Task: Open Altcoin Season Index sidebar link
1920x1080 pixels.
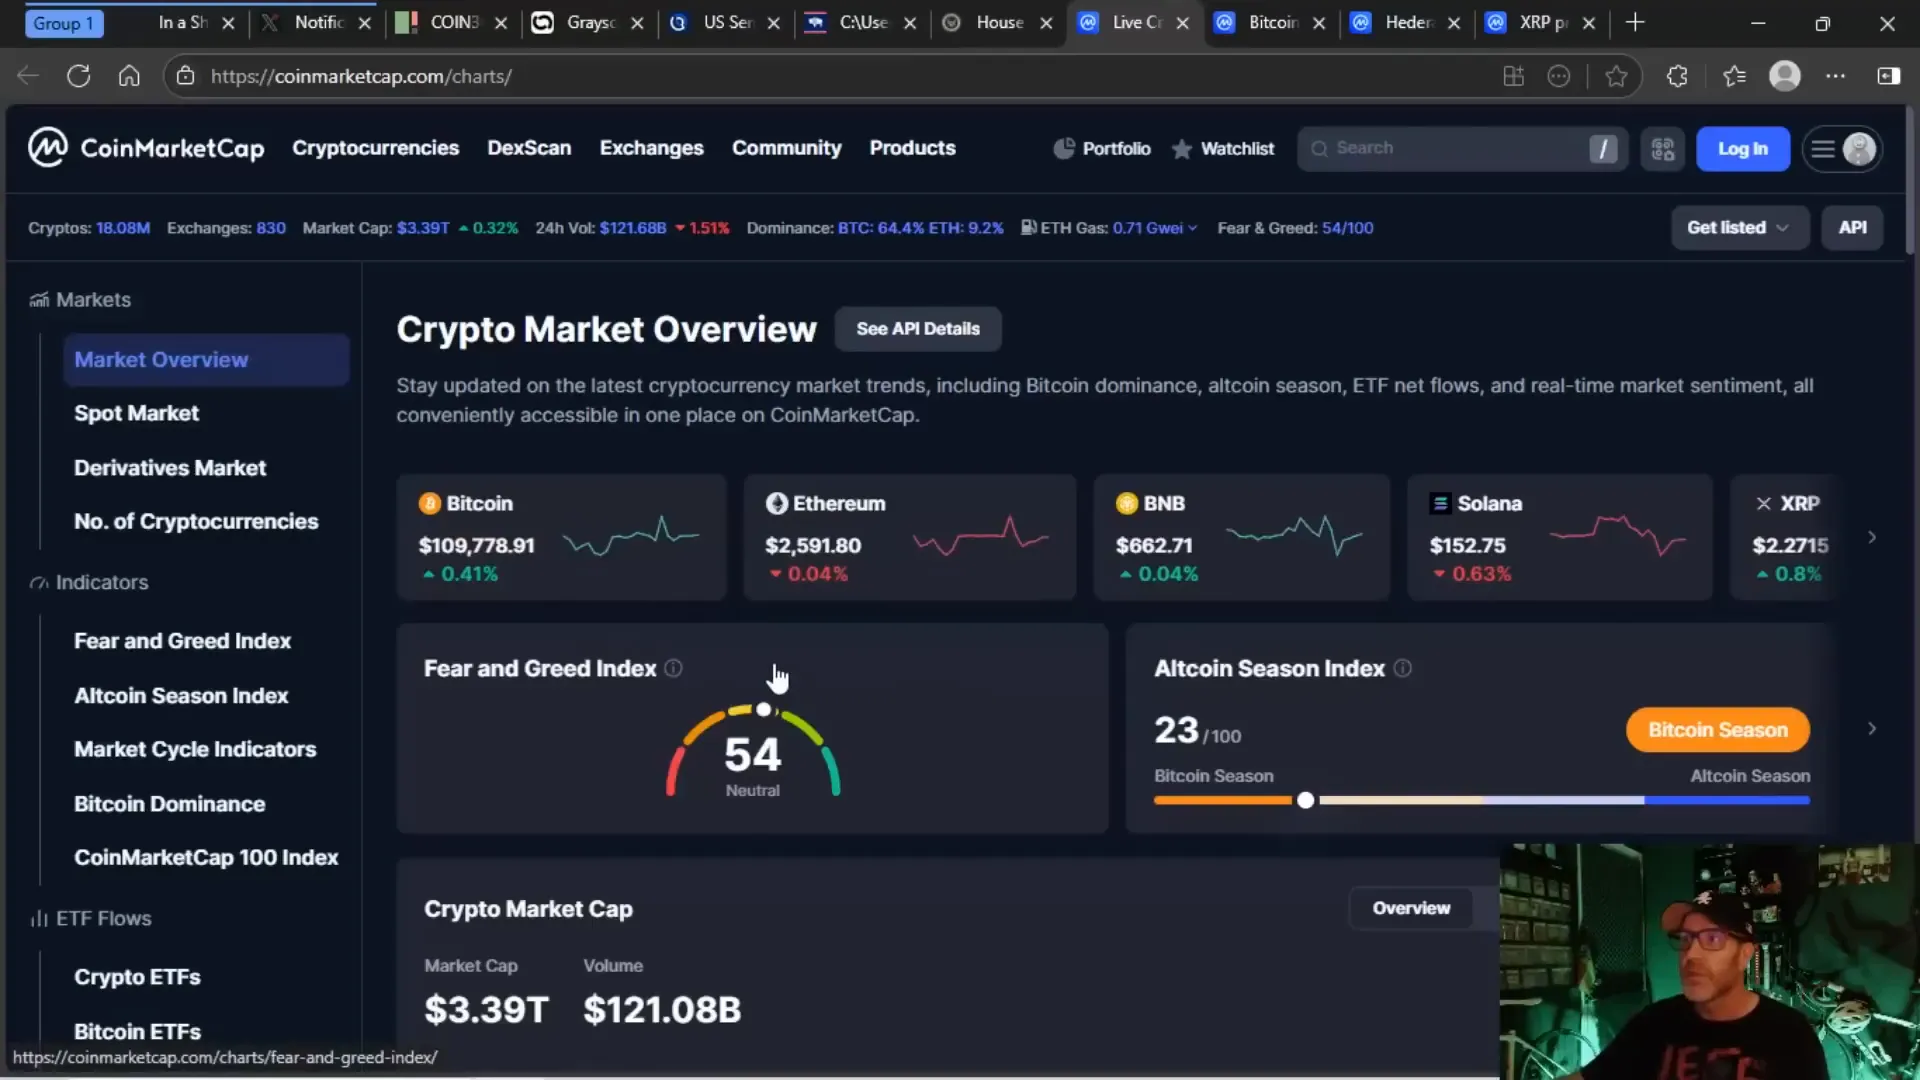Action: click(x=181, y=695)
